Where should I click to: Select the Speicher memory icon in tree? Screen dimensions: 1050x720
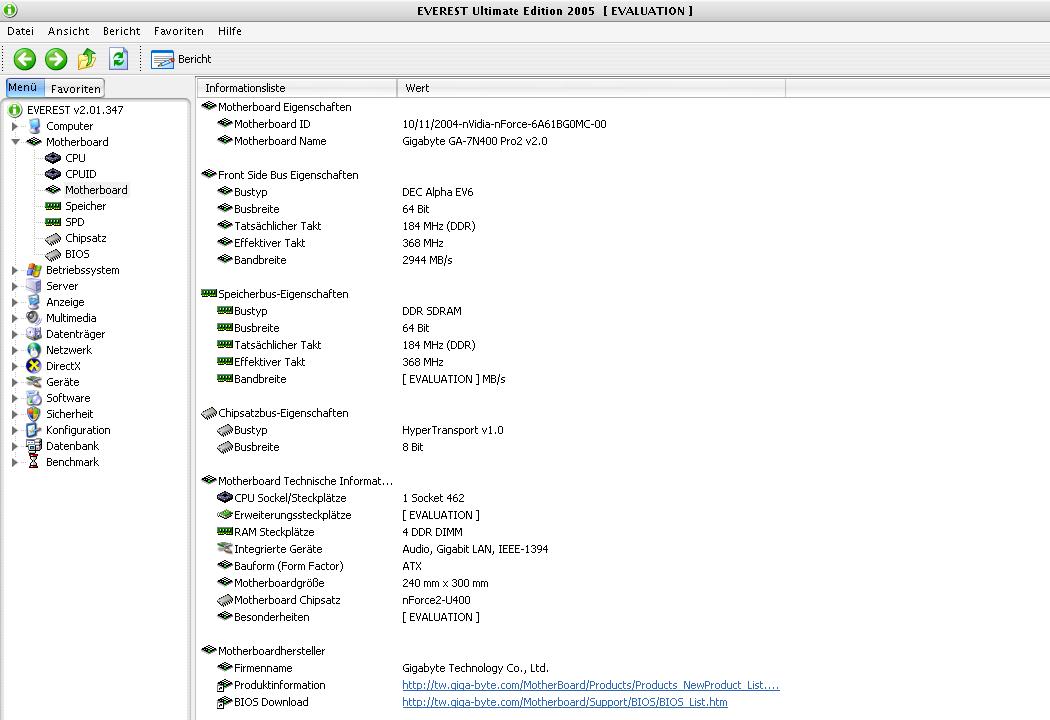[53, 206]
